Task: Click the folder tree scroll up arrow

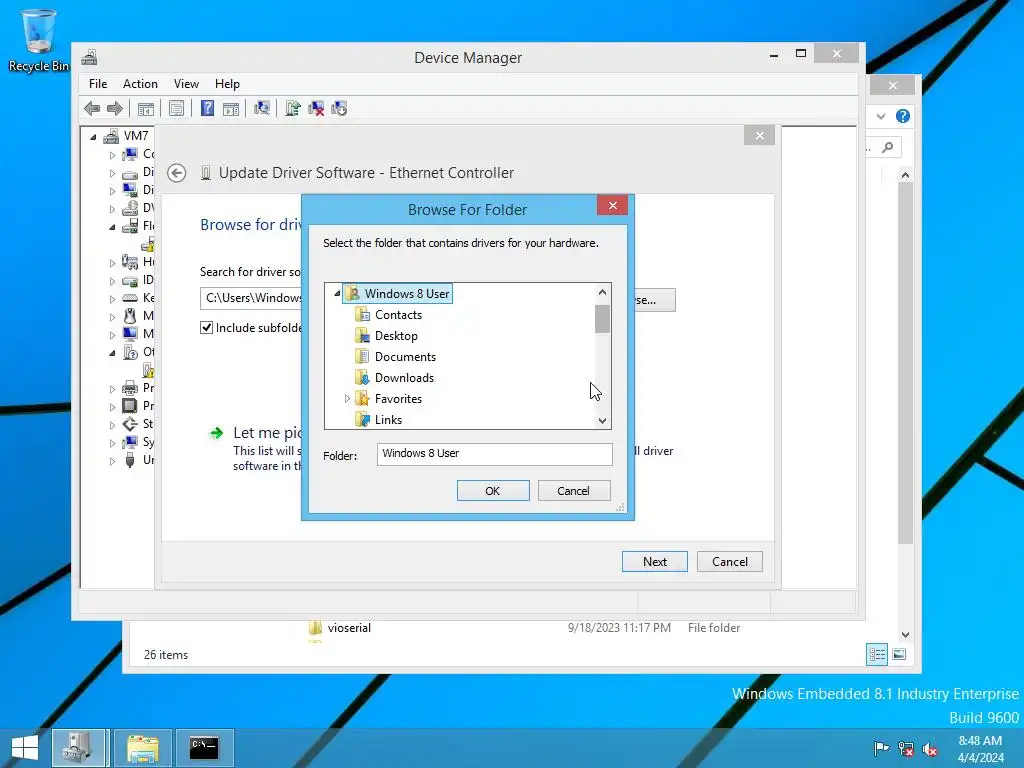Action: click(602, 292)
